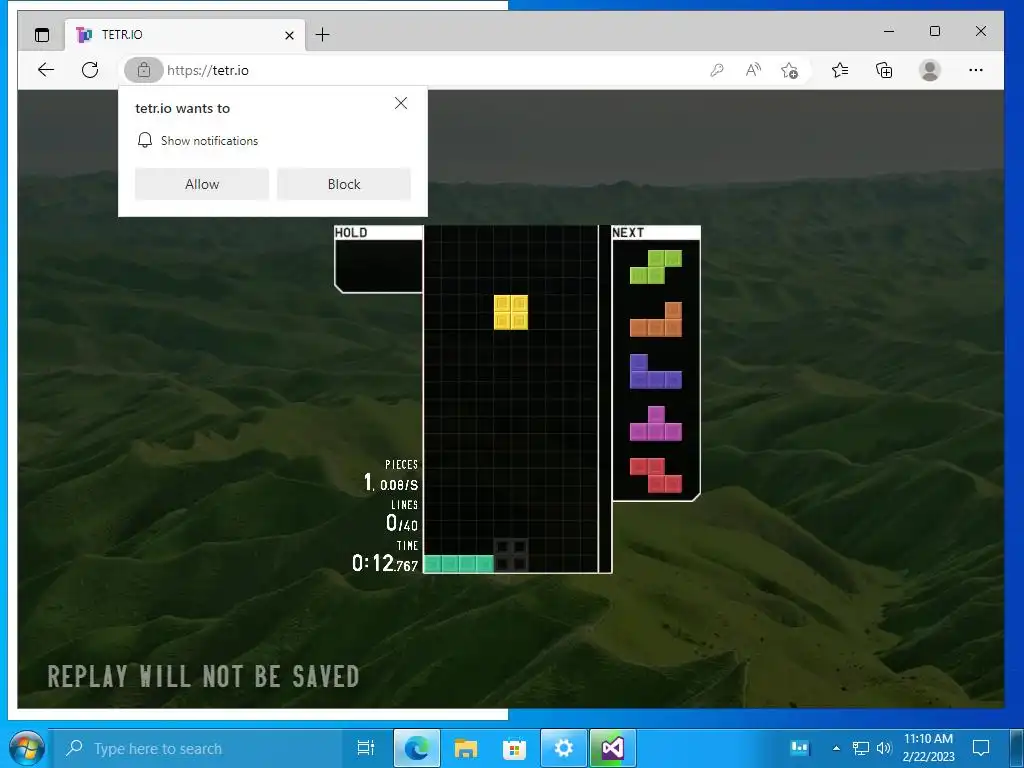This screenshot has height=768, width=1024.
Task: Select the TETR.IO tab
Action: tap(183, 35)
